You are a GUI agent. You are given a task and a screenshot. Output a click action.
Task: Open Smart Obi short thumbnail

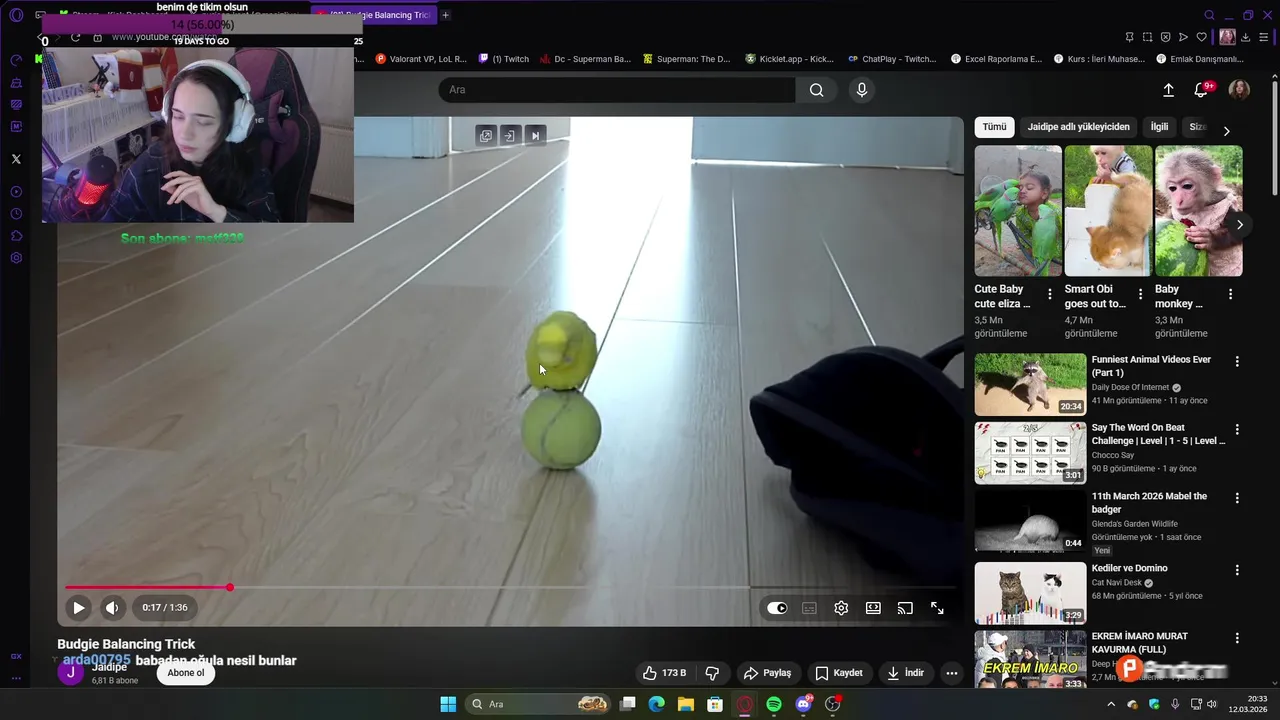tap(1108, 211)
